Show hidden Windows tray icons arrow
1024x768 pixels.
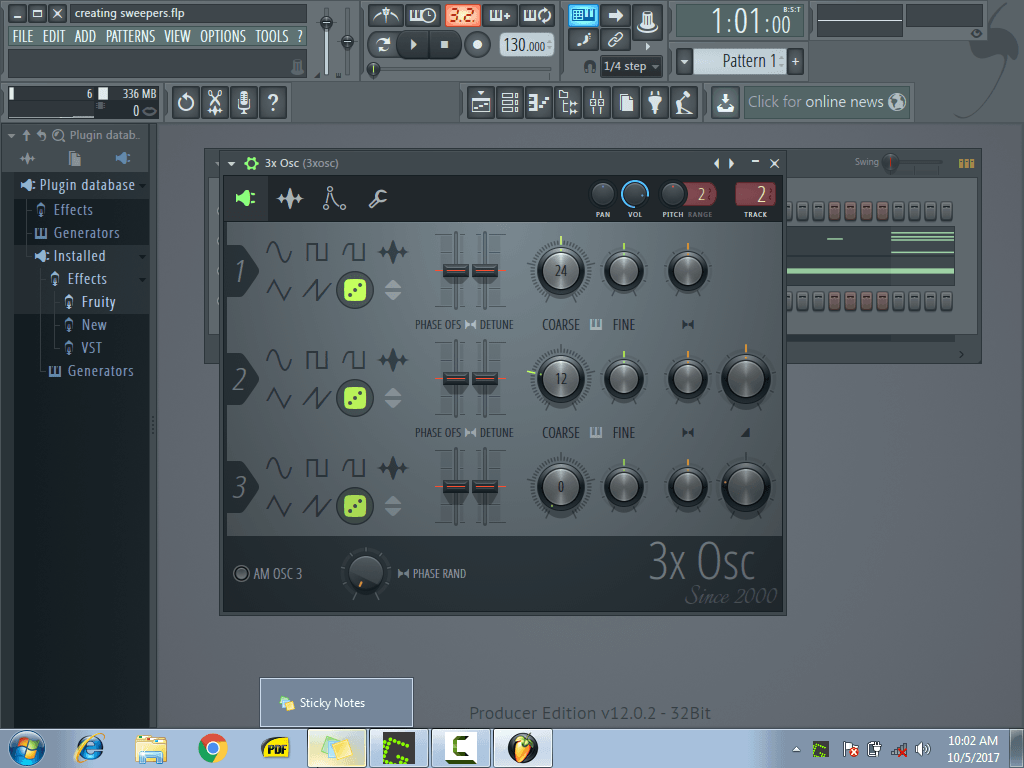tap(796, 749)
